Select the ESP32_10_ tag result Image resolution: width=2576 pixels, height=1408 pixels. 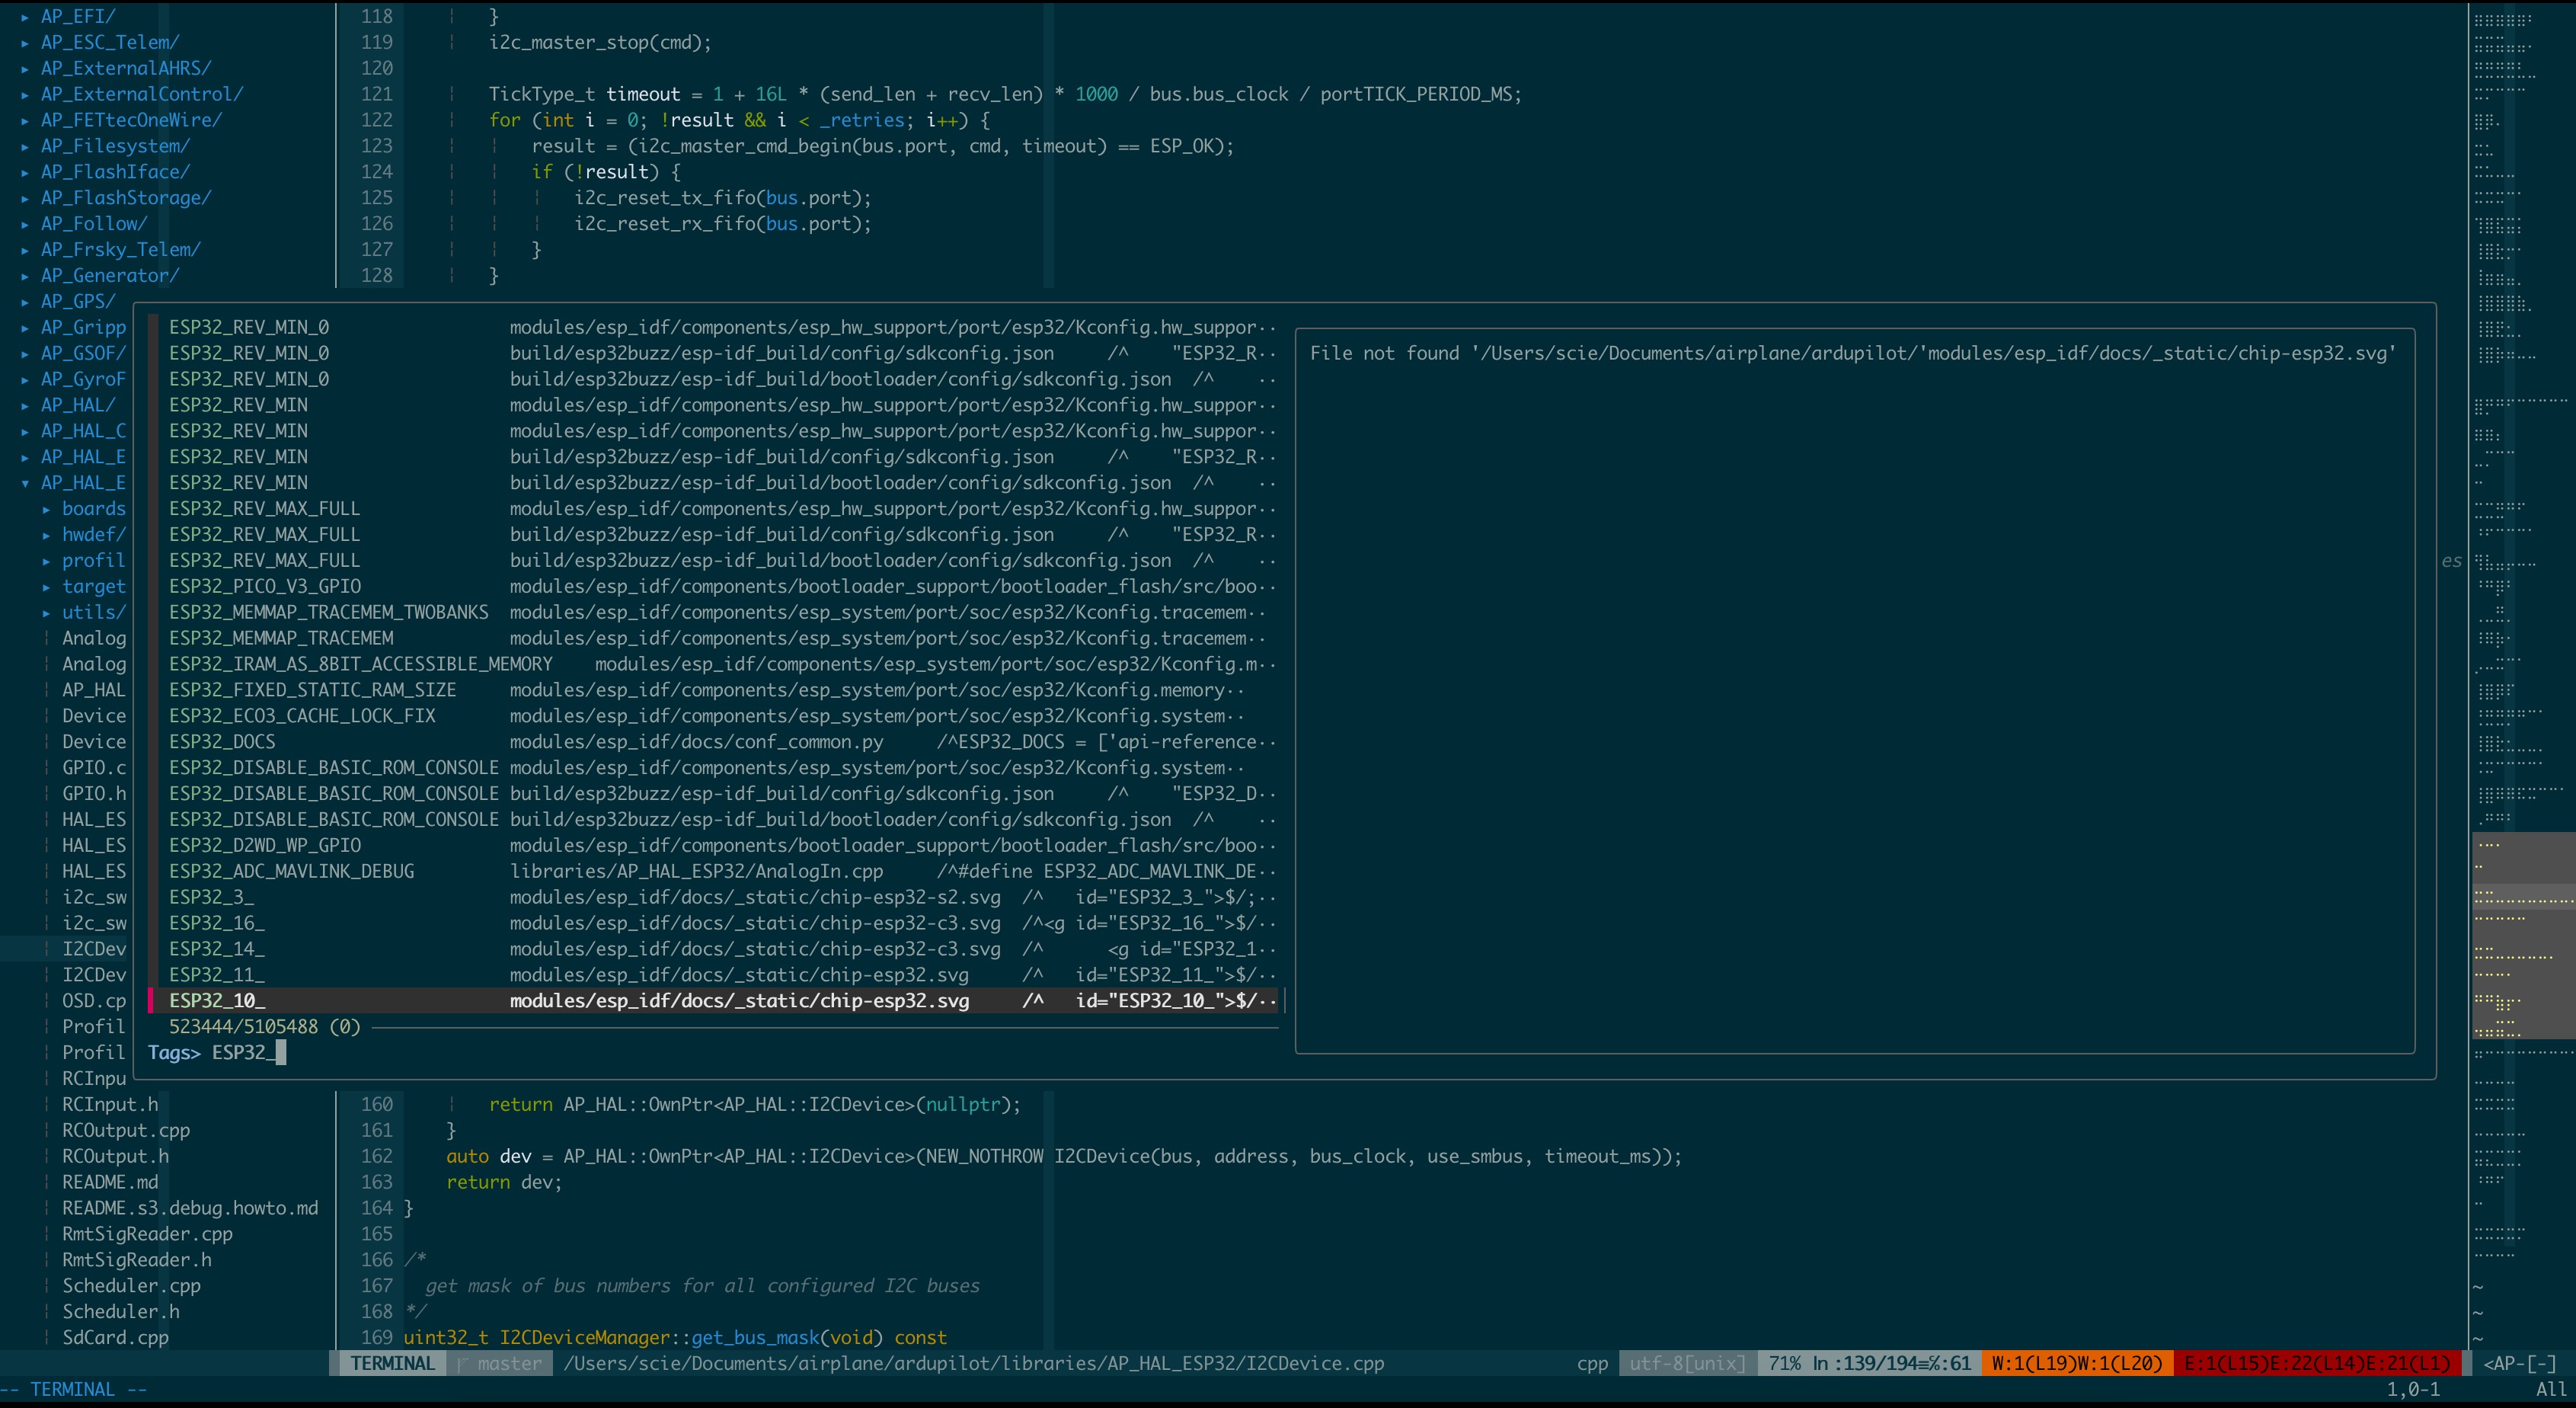(714, 1001)
